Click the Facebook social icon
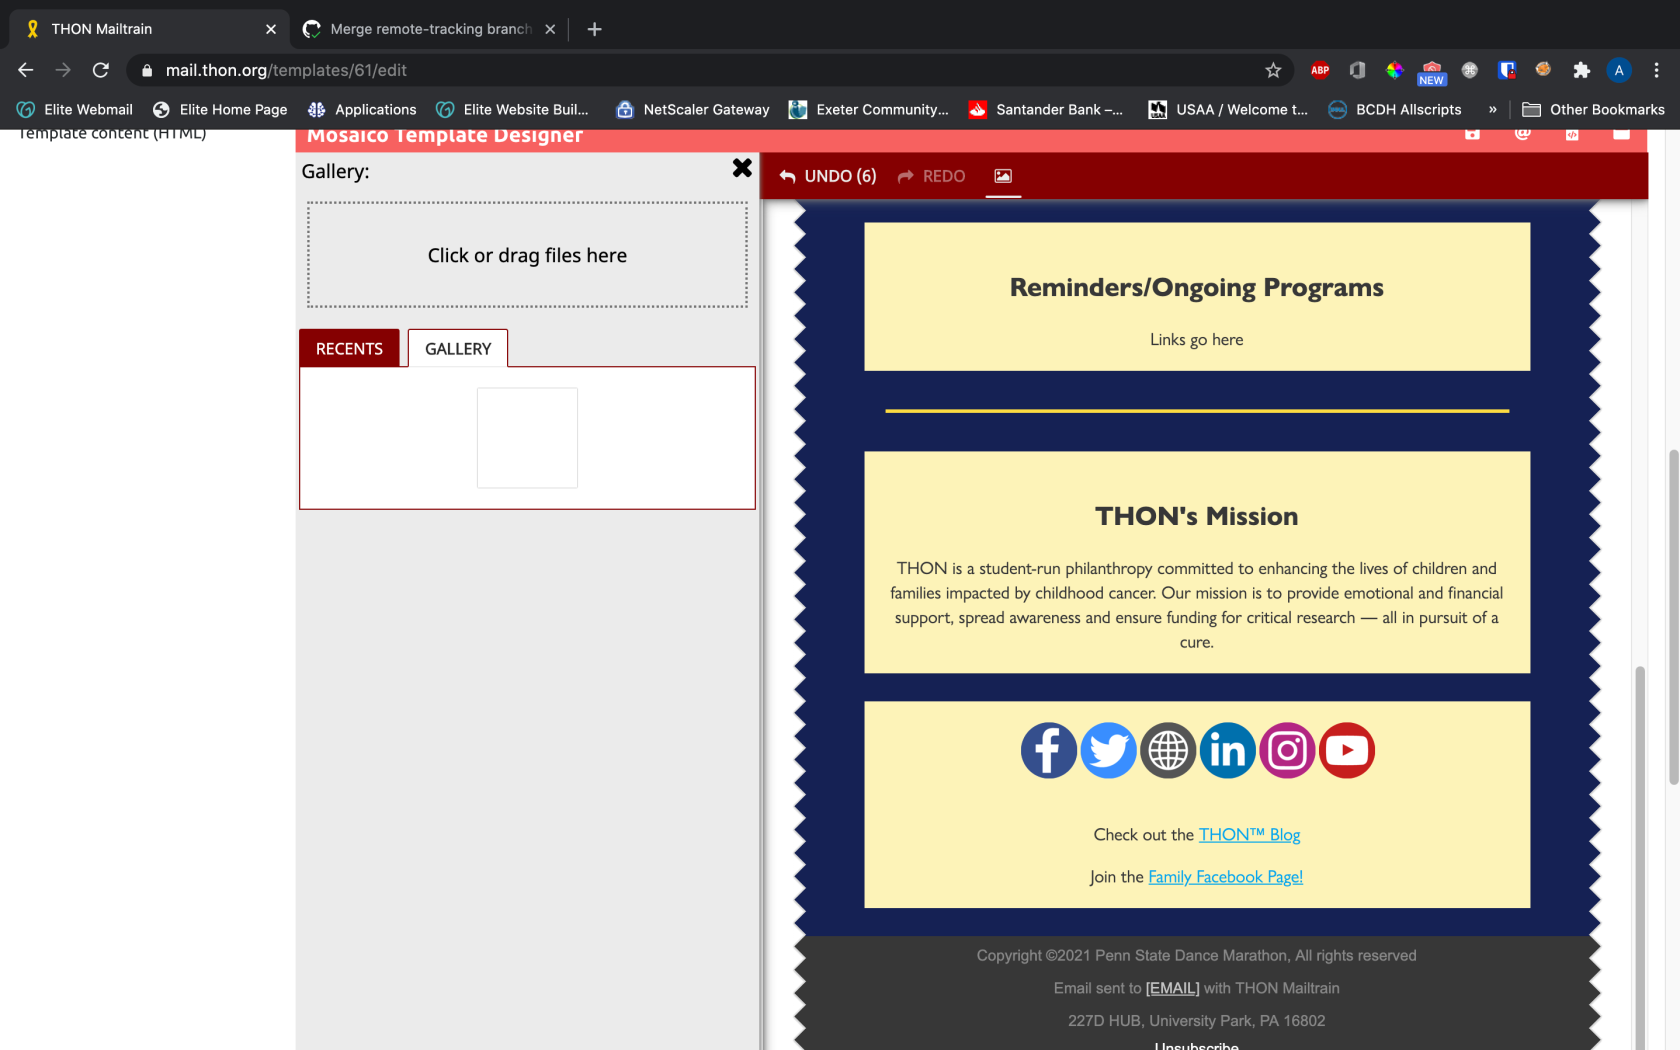Viewport: 1680px width, 1050px height. (1048, 750)
